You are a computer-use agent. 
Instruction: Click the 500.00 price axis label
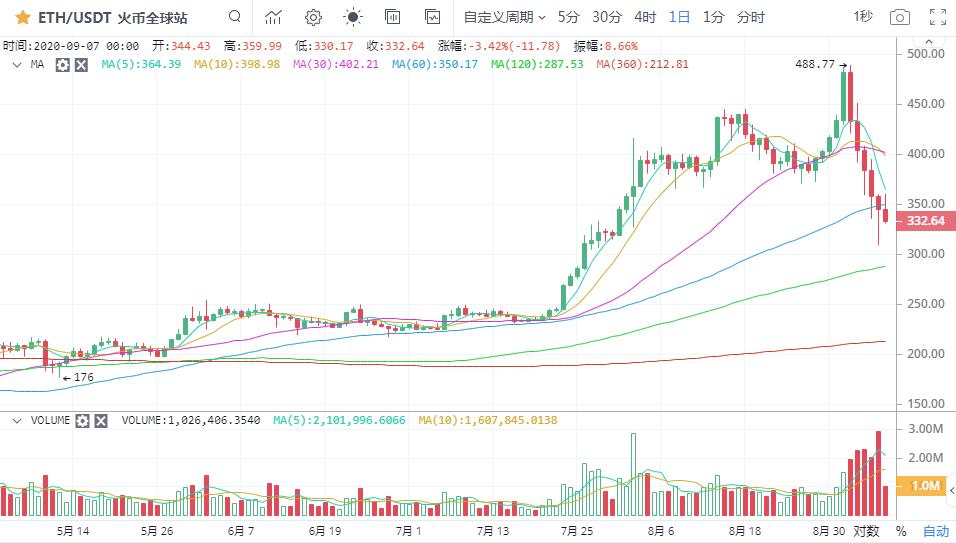tap(926, 54)
